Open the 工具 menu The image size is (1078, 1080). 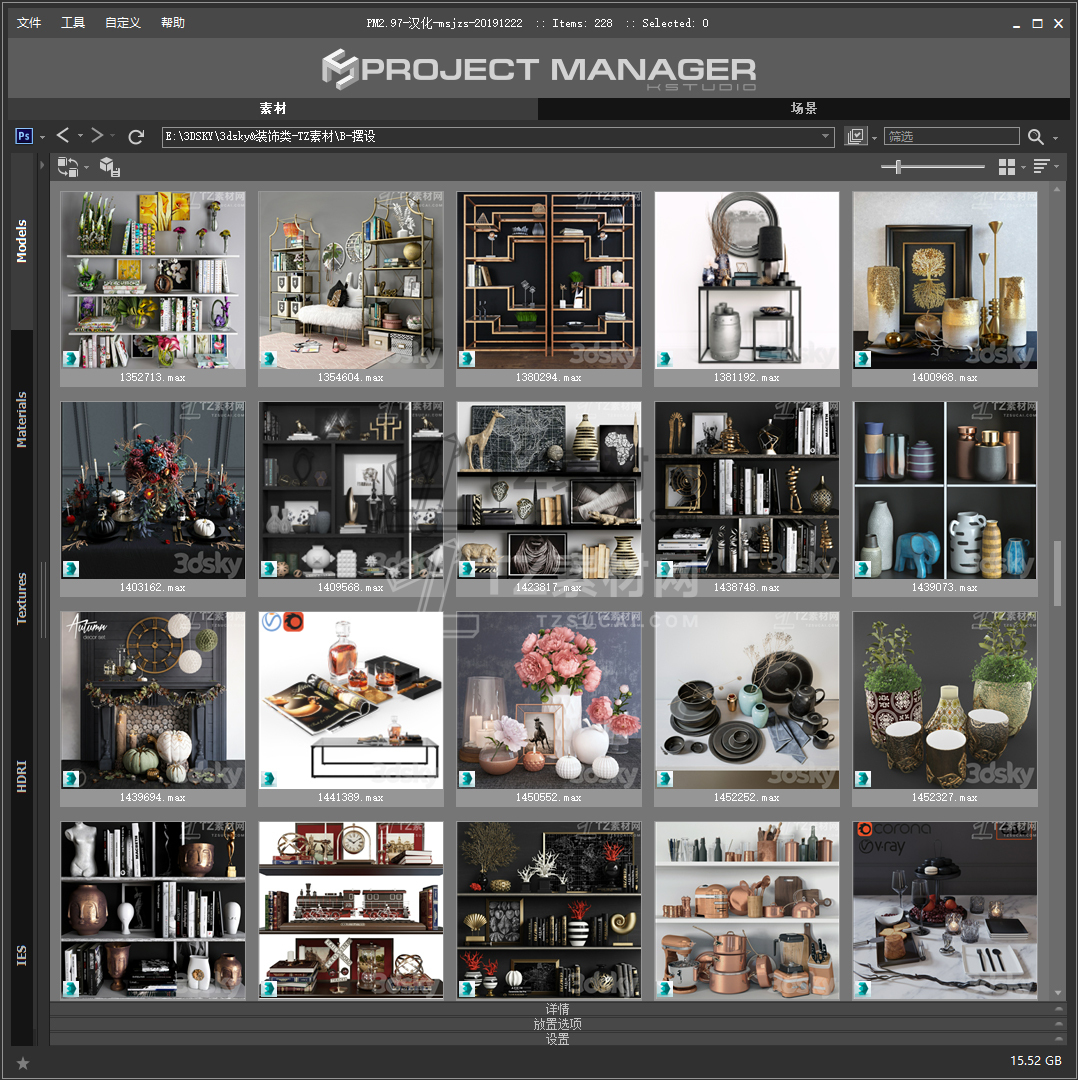point(73,23)
